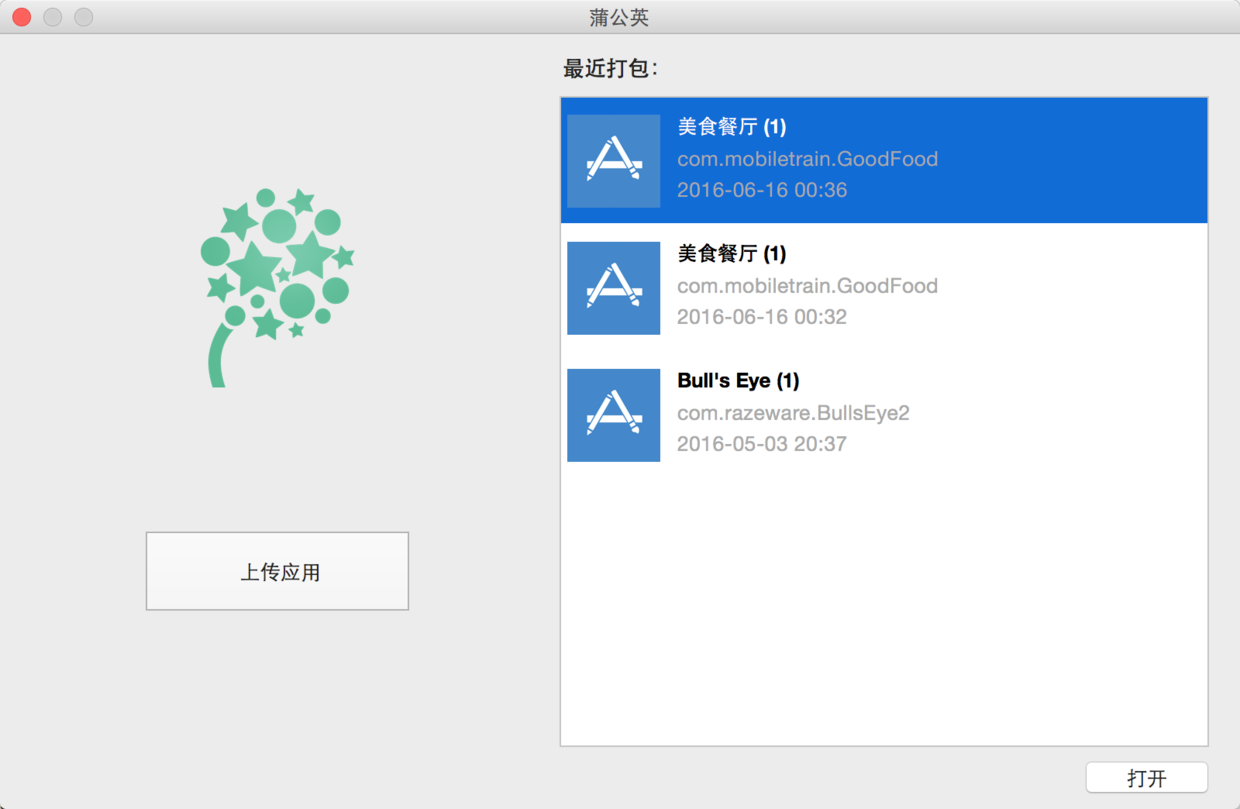Click the green dandelion logo
This screenshot has width=1240, height=809.
pyautogui.click(x=277, y=287)
